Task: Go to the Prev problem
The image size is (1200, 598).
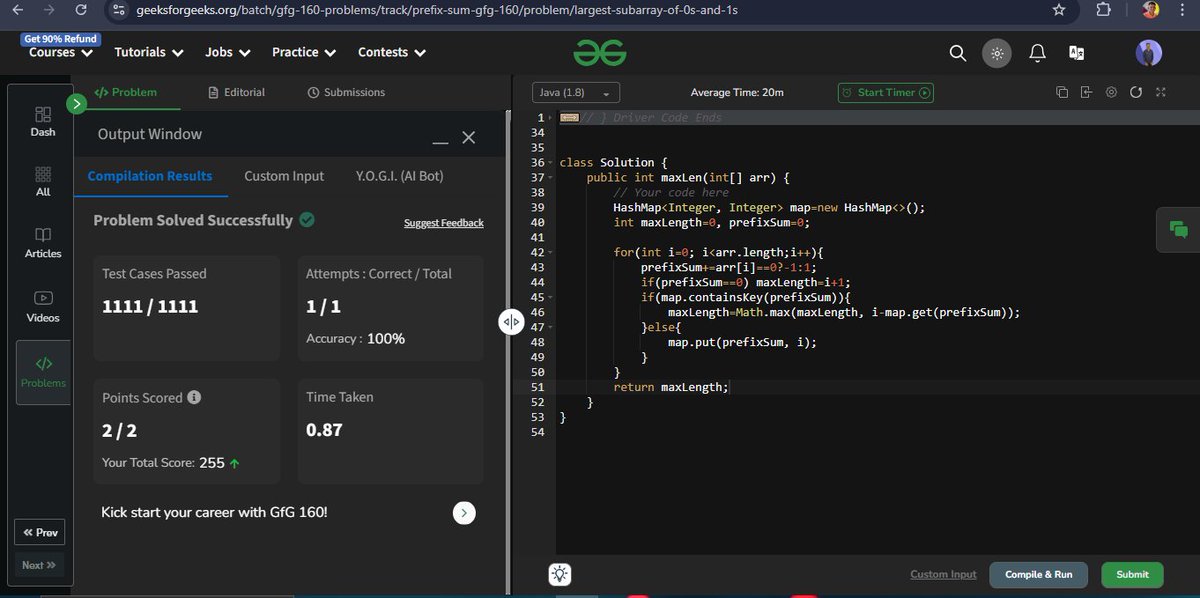Action: 40,533
